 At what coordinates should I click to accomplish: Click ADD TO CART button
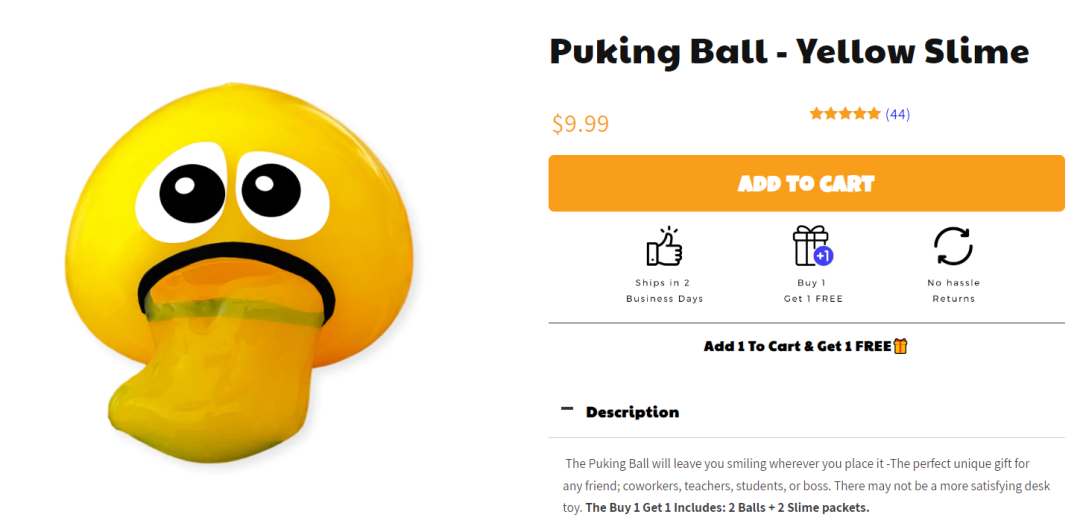[x=807, y=183]
